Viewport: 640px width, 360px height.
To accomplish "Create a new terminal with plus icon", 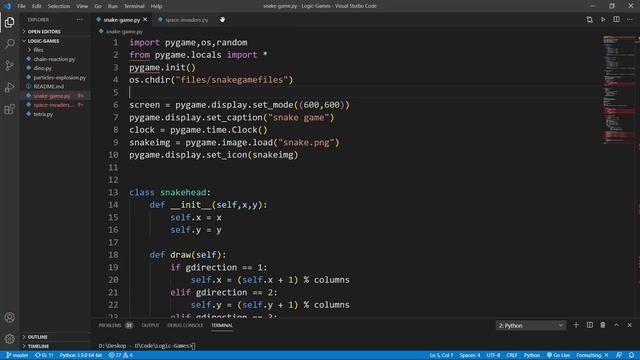I will (576, 325).
